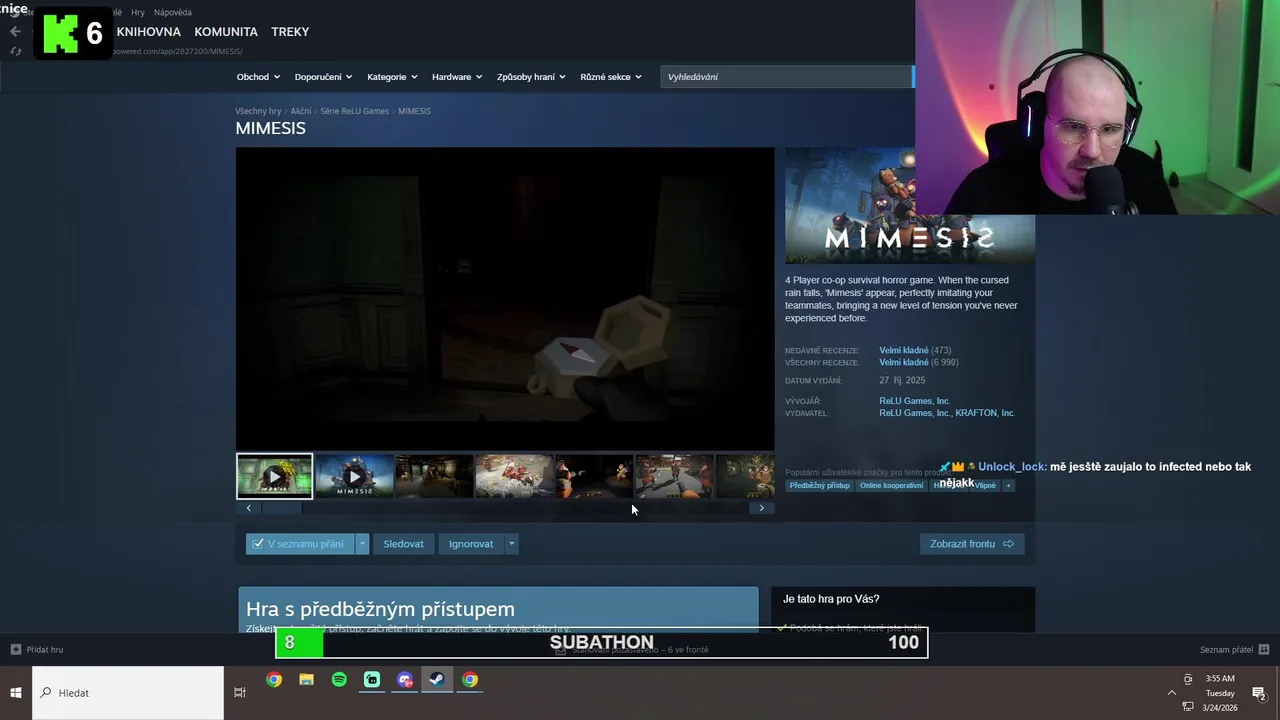
Task: Expand the wishlist button dropdown arrow
Action: click(362, 544)
